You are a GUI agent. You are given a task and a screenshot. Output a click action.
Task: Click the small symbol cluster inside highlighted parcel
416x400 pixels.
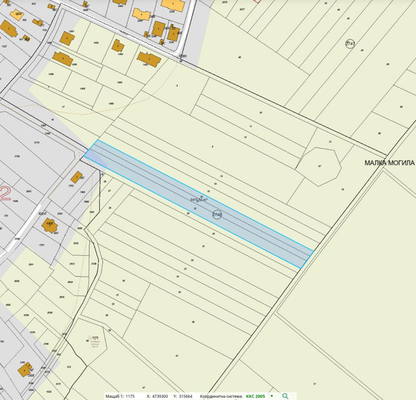pos(199,199)
